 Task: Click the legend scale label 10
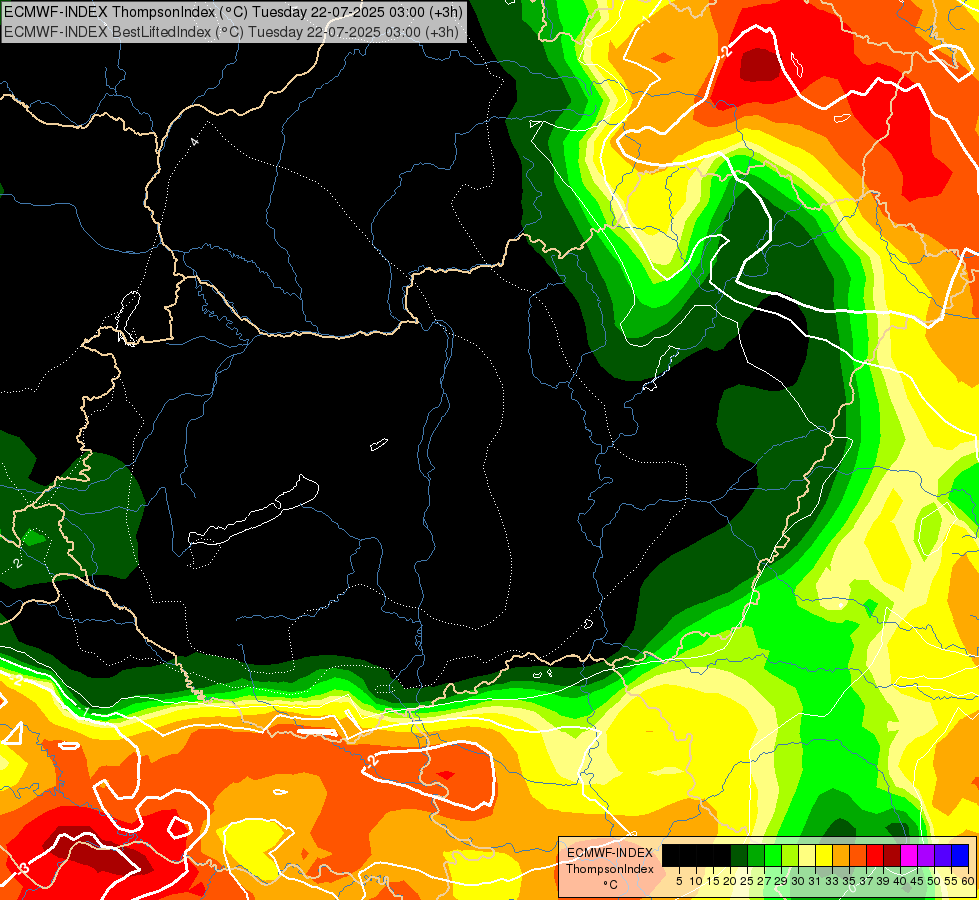pos(696,881)
